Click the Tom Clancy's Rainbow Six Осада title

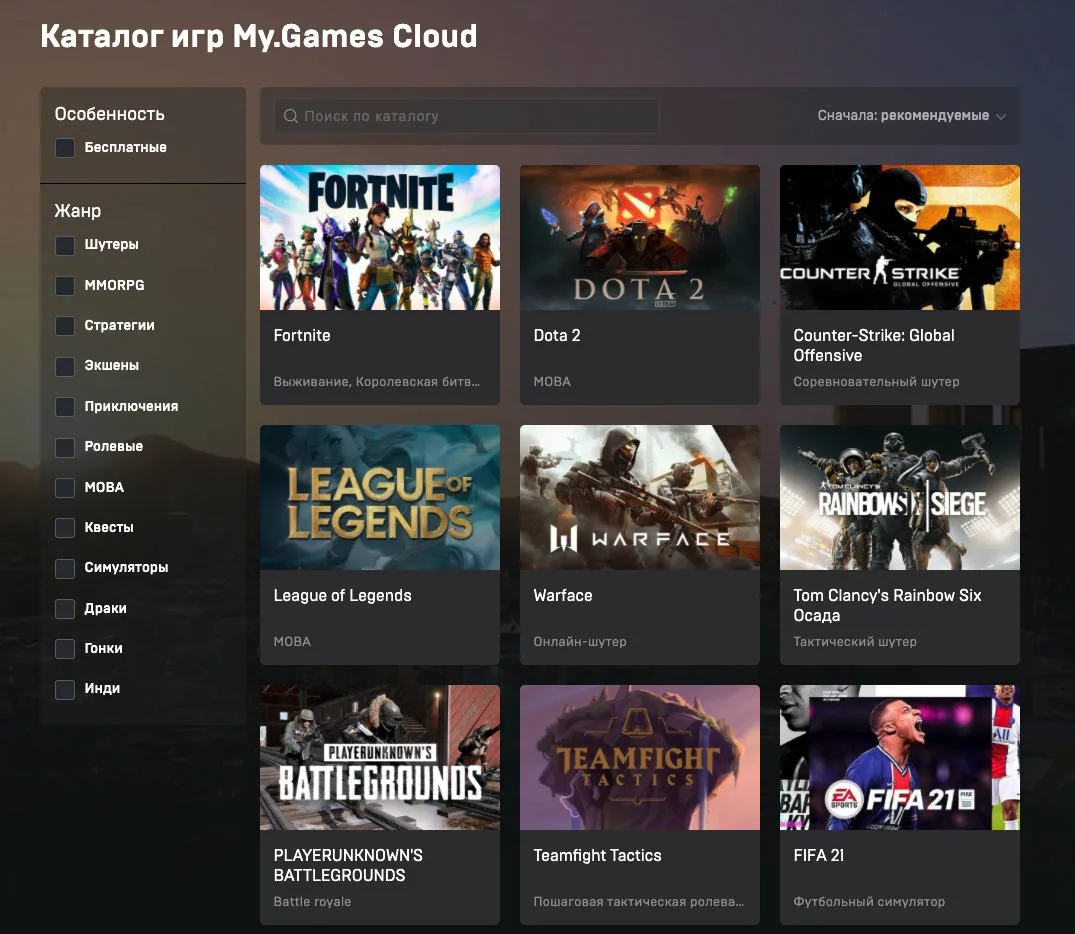(887, 605)
